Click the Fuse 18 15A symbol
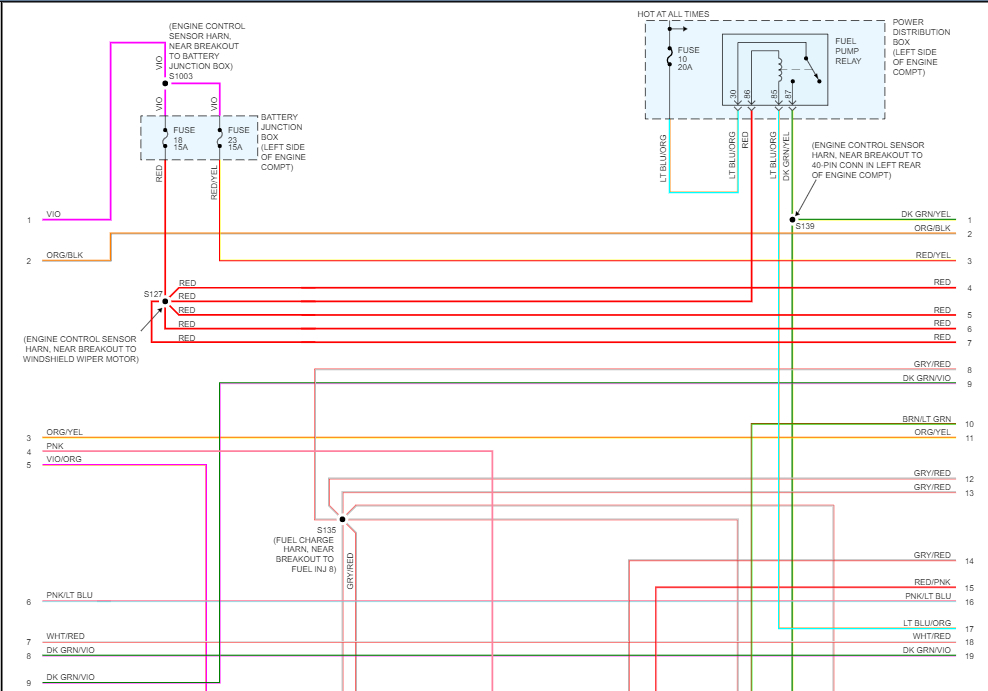Screen dimensions: 988x691 [x=165, y=137]
